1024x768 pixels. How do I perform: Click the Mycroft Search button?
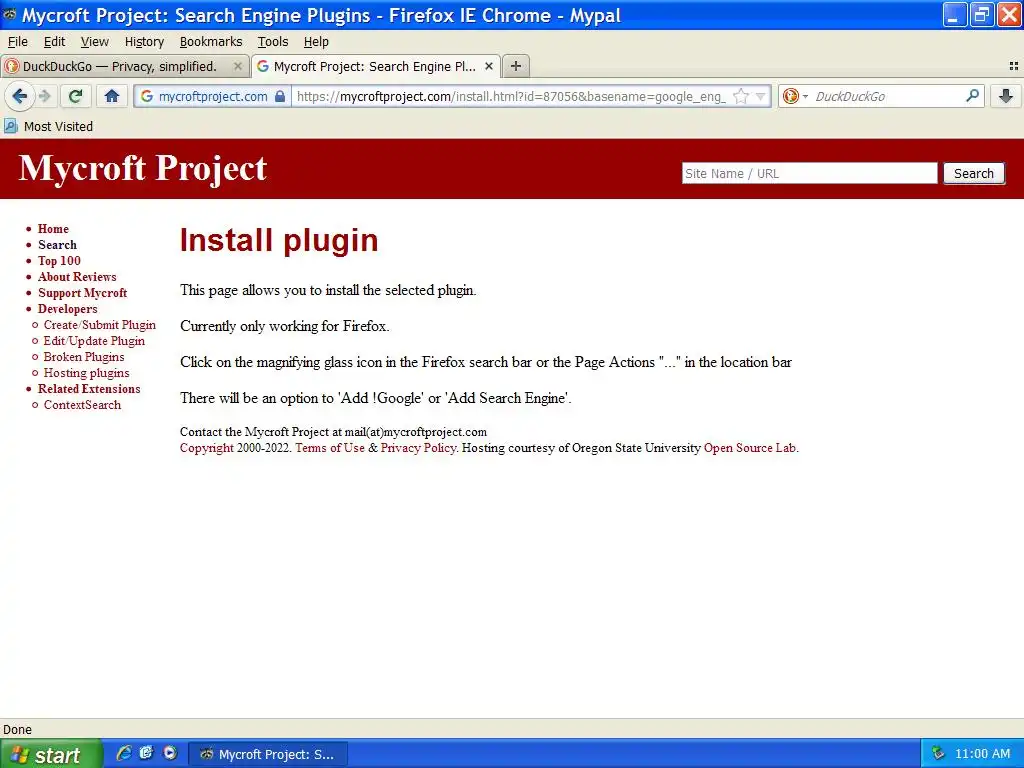pos(974,174)
